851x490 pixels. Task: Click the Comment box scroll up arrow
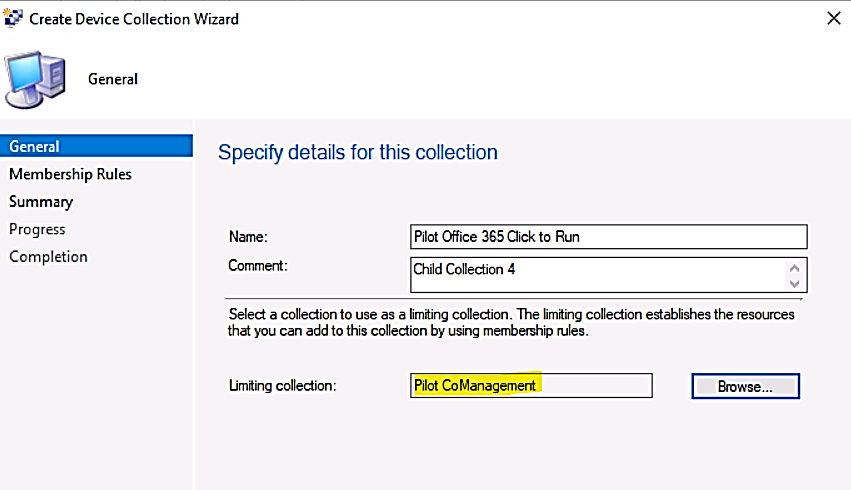click(x=795, y=268)
